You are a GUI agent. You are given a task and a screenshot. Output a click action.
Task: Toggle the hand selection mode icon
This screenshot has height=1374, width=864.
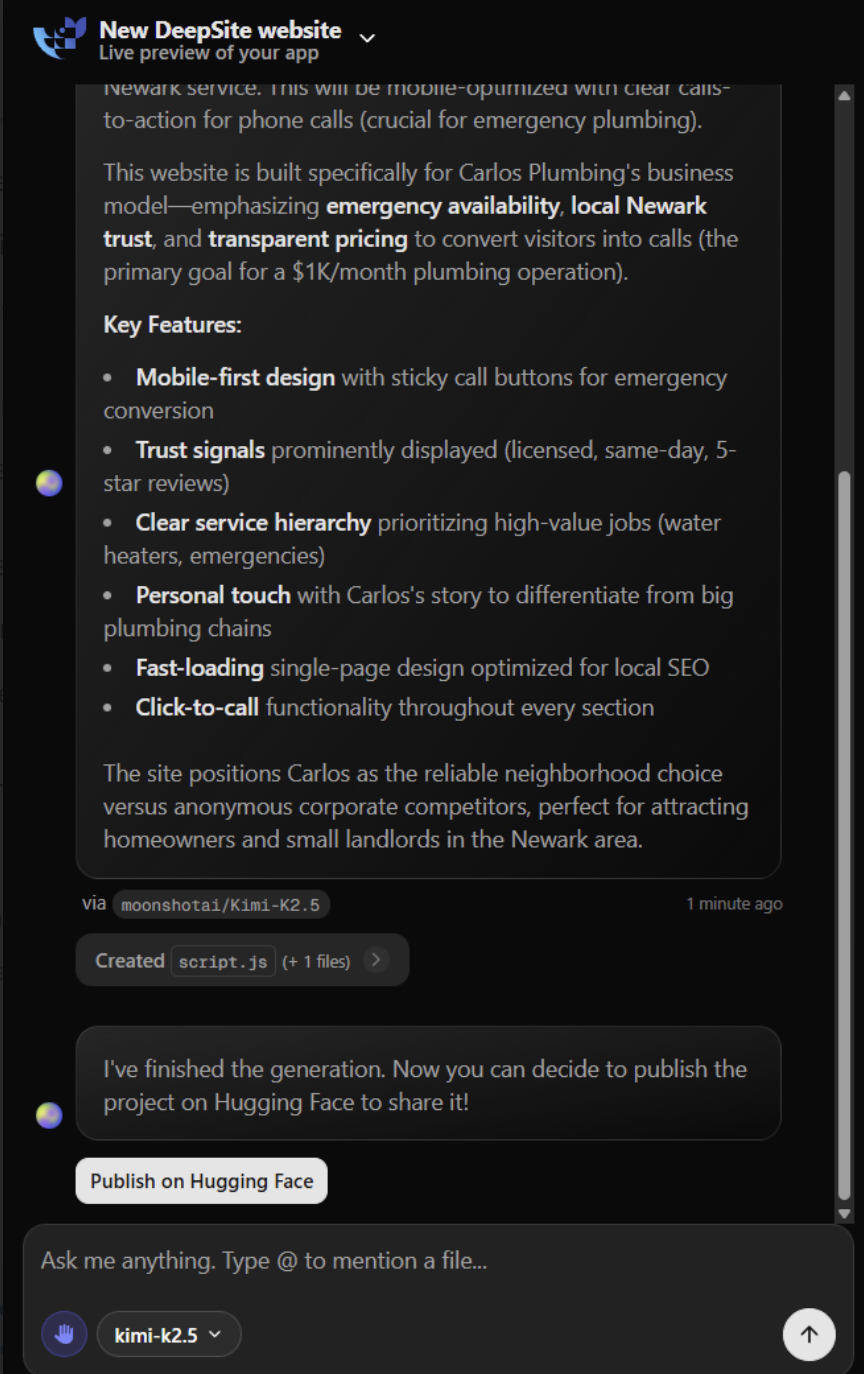64,1334
